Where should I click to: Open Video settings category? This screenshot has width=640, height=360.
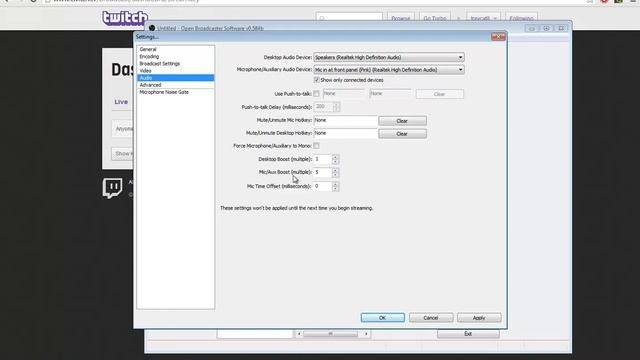click(x=145, y=71)
